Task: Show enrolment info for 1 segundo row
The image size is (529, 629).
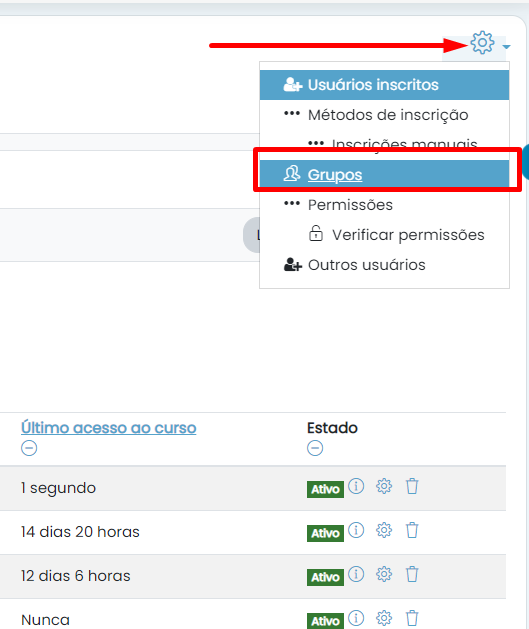Action: click(356, 486)
